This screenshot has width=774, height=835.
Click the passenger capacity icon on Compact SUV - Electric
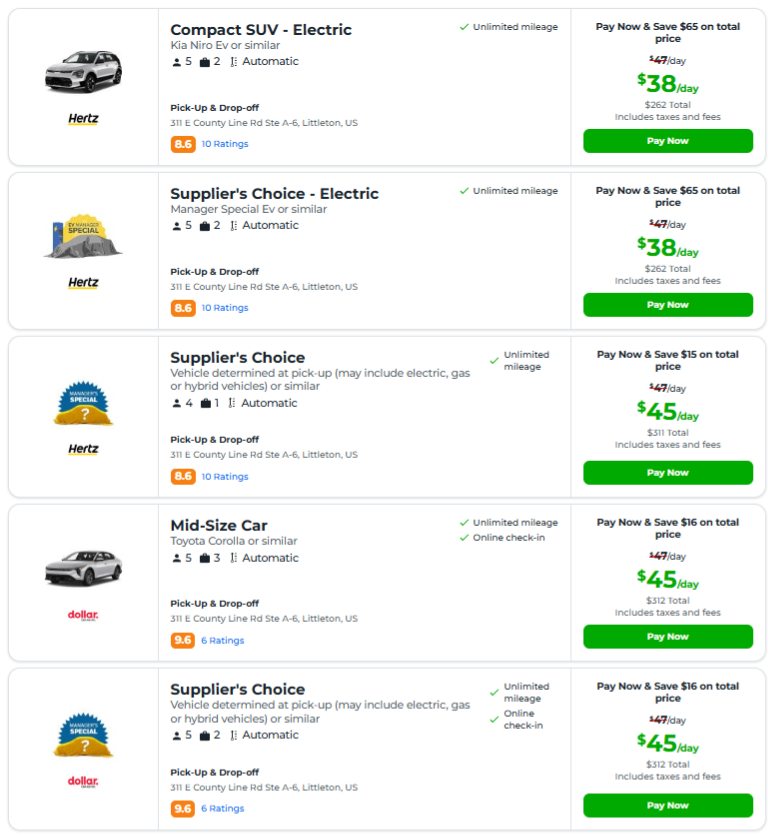click(x=177, y=61)
